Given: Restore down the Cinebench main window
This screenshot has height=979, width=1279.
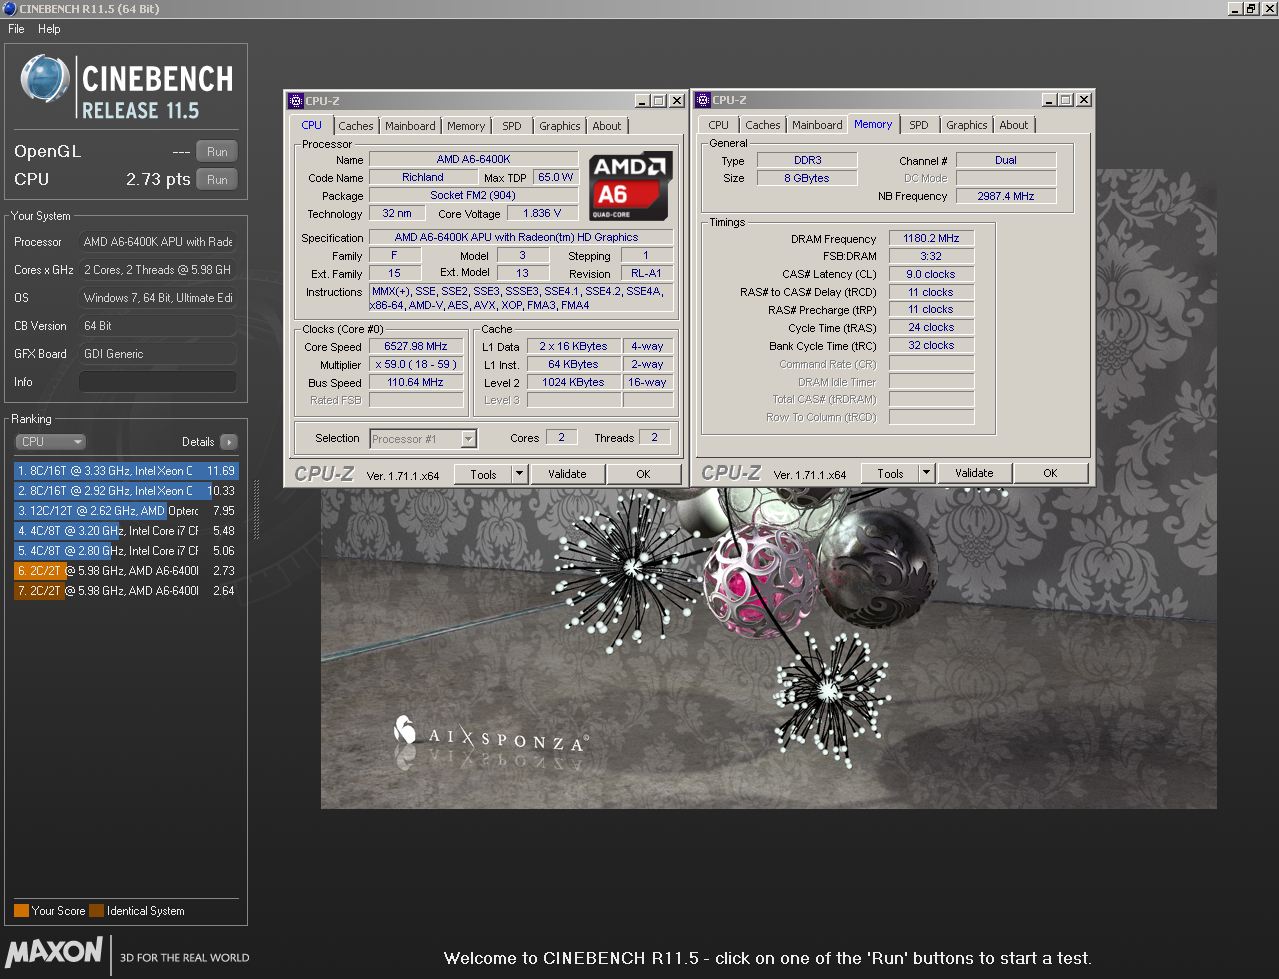Looking at the screenshot, I should pos(1250,8).
